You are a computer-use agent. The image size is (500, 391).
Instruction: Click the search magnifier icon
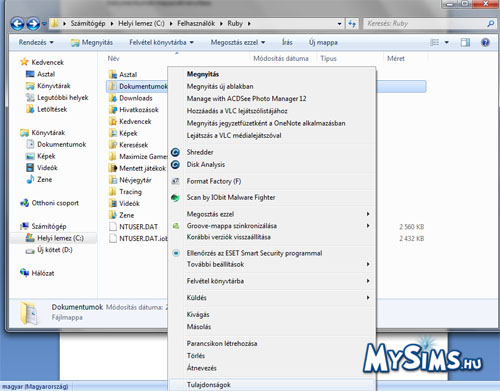[491, 24]
